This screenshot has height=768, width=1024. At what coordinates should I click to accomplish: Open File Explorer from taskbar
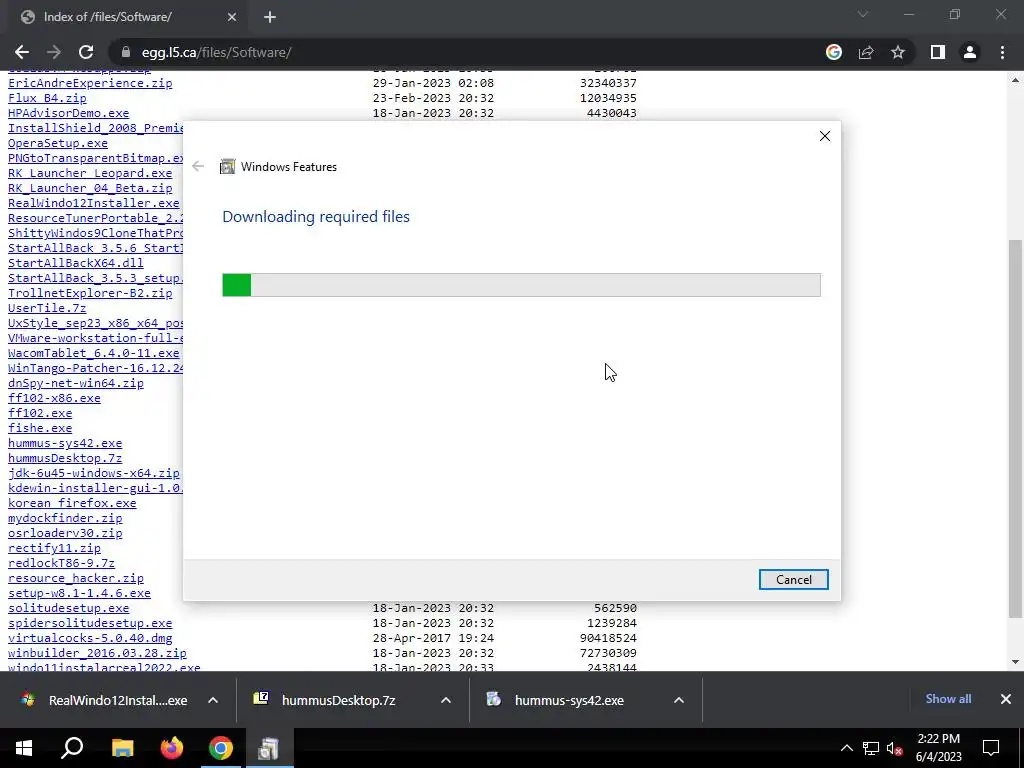122,748
